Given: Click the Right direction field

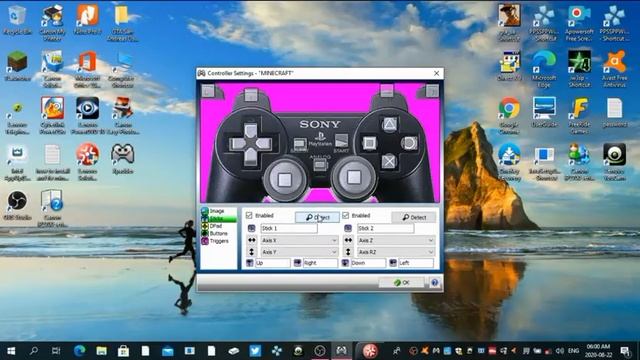Looking at the screenshot, I should pyautogui.click(x=320, y=263).
